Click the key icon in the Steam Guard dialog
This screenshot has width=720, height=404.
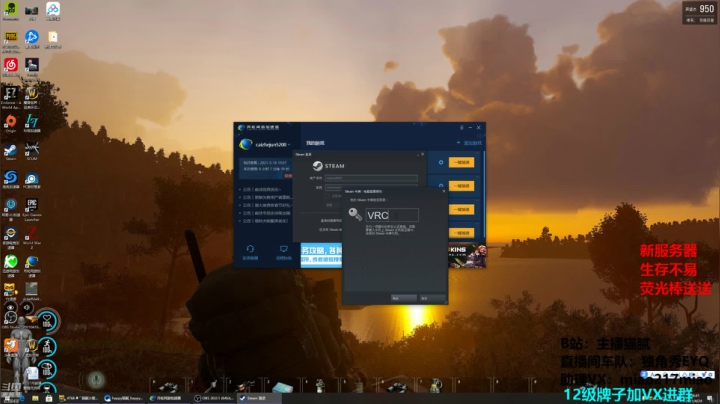(x=355, y=214)
